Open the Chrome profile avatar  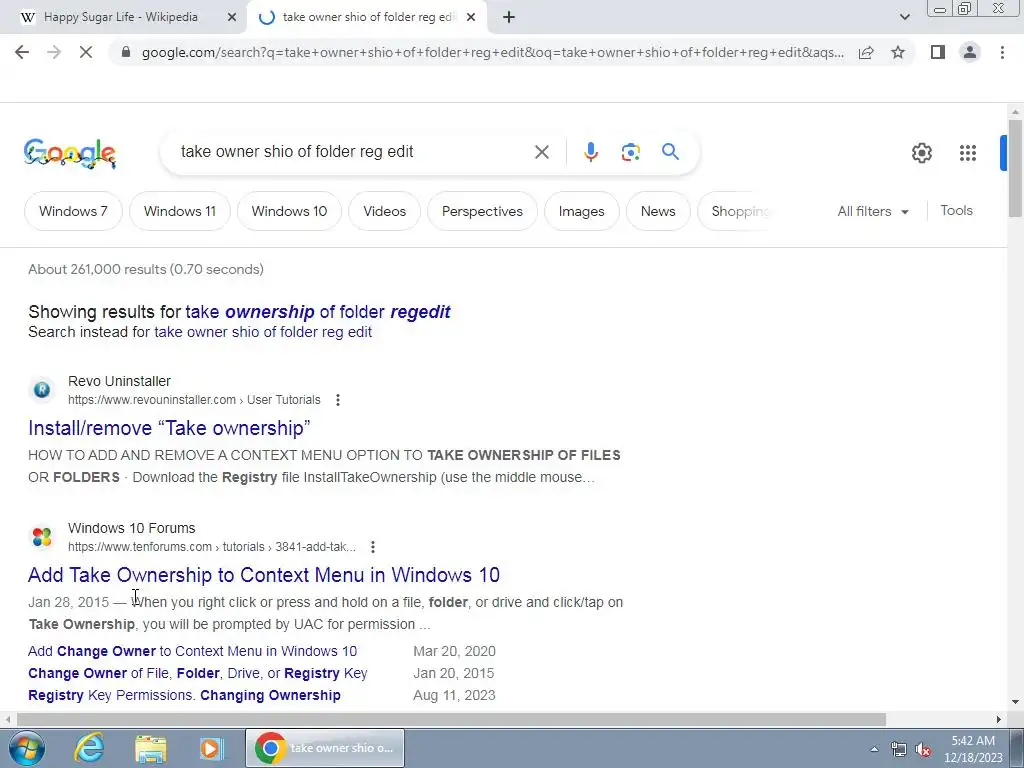[970, 52]
